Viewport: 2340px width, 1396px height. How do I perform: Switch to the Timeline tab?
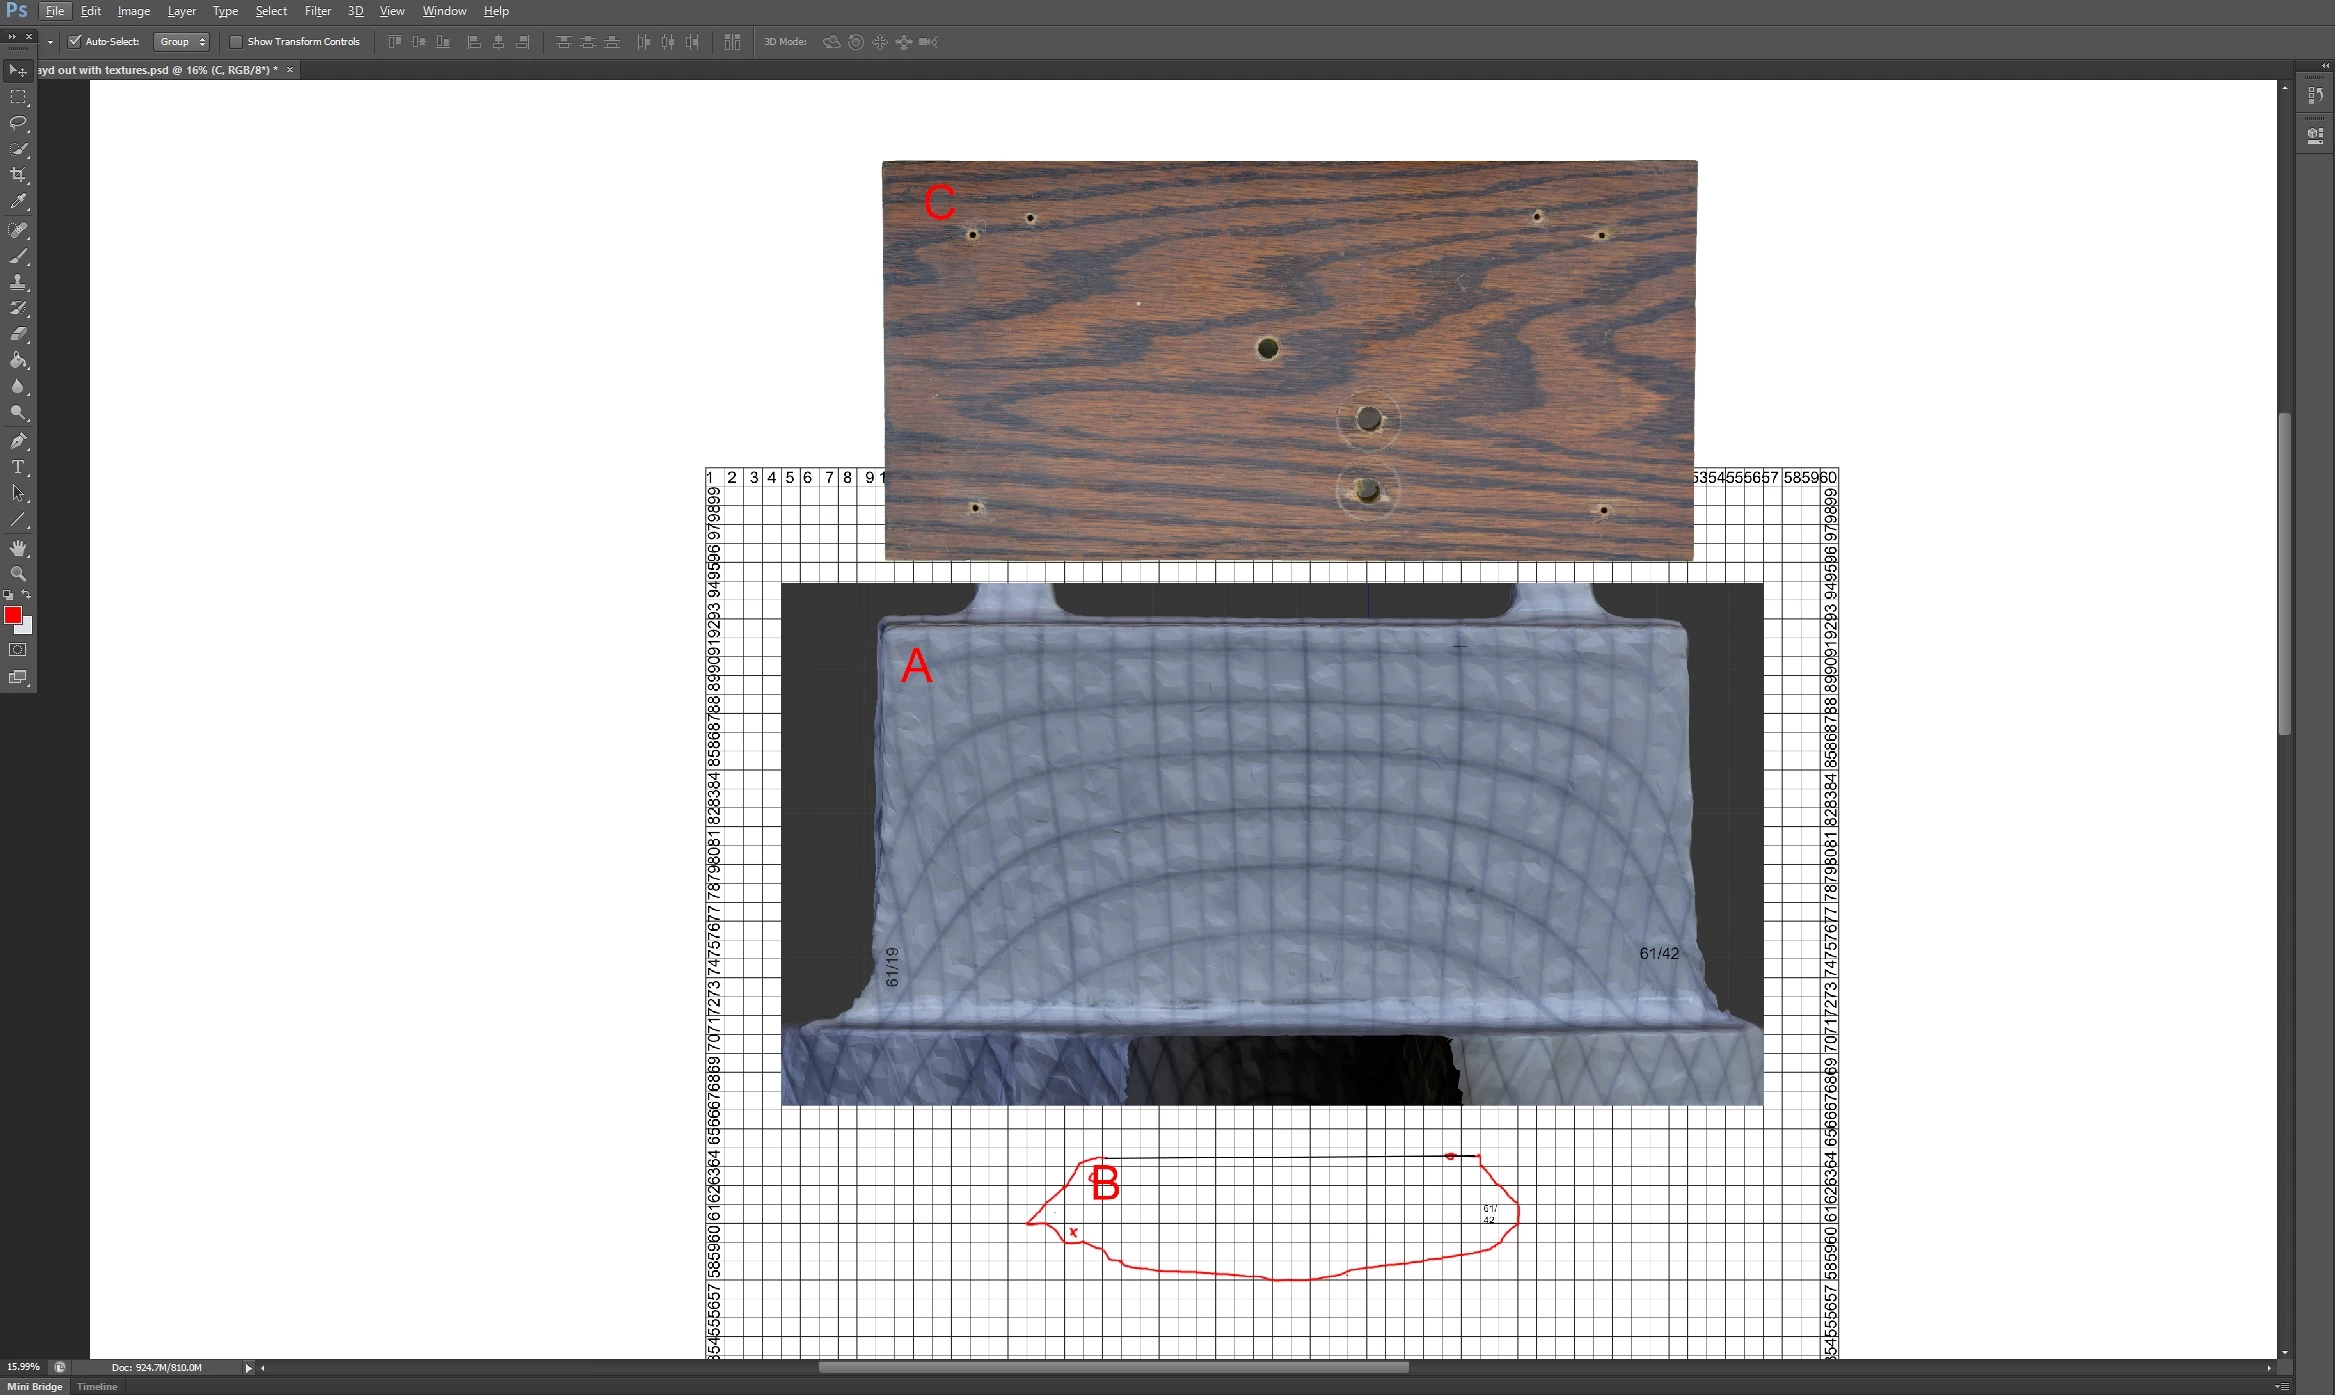pos(97,1387)
